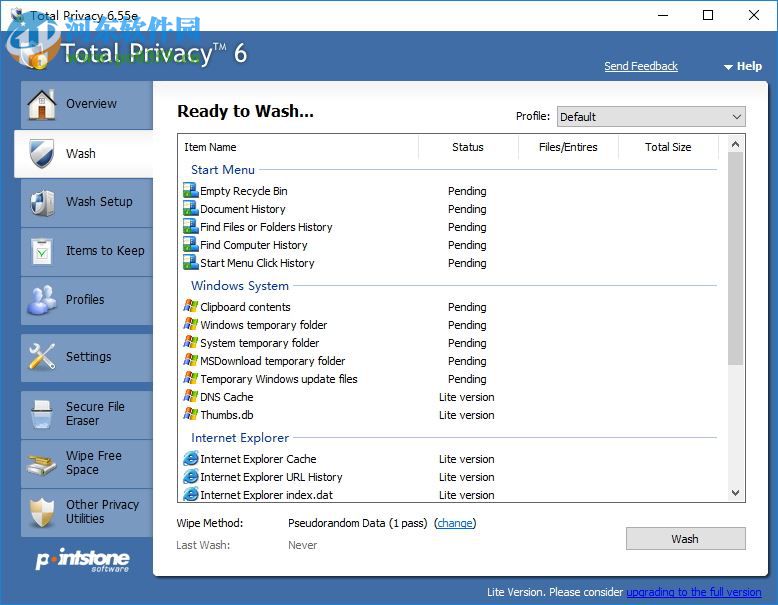Maximize the Total Privacy window
Image resolution: width=778 pixels, height=605 pixels.
click(x=708, y=15)
